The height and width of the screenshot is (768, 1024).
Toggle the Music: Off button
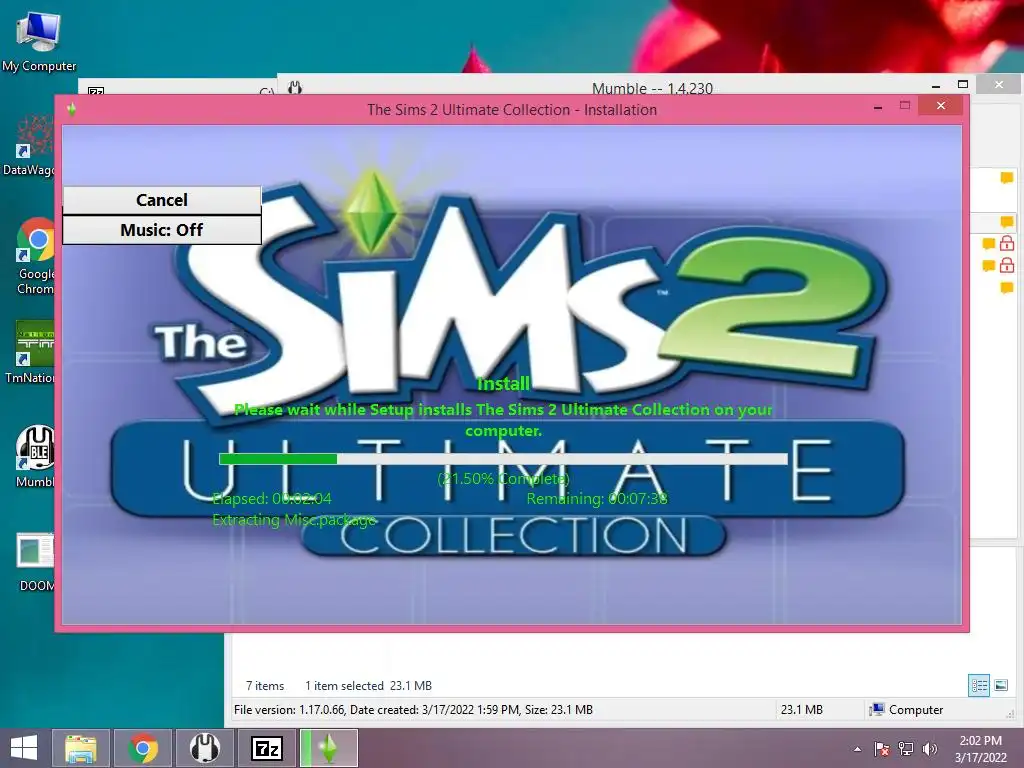(x=162, y=230)
